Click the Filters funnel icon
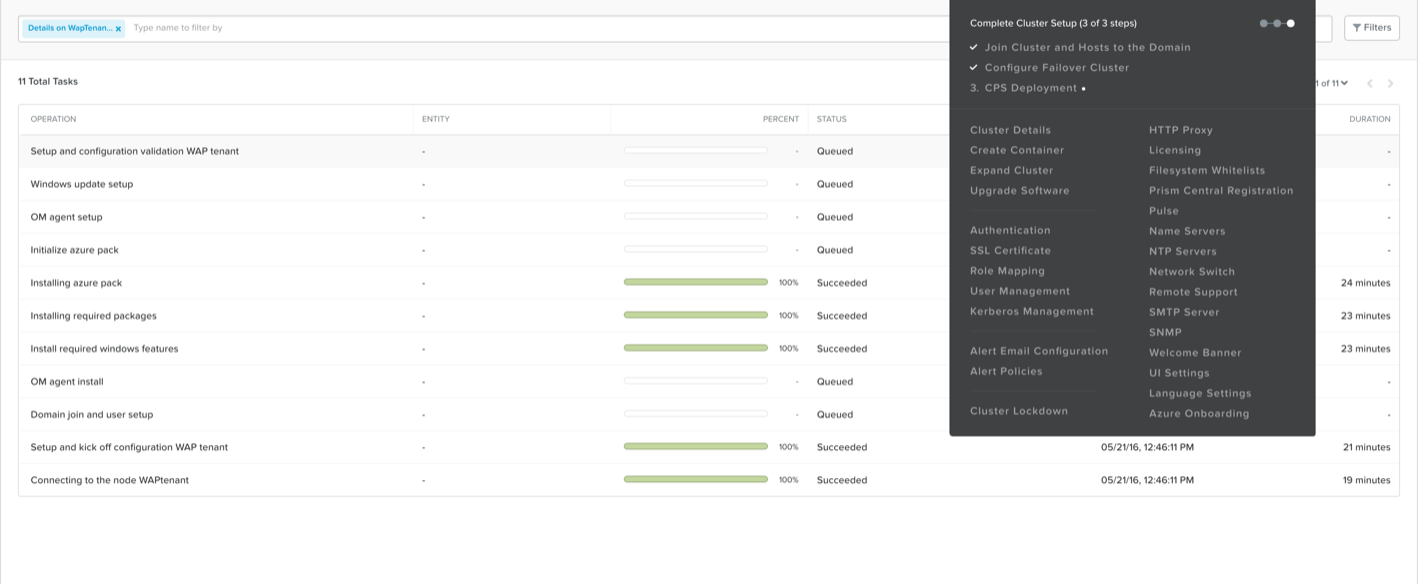 coord(1371,27)
